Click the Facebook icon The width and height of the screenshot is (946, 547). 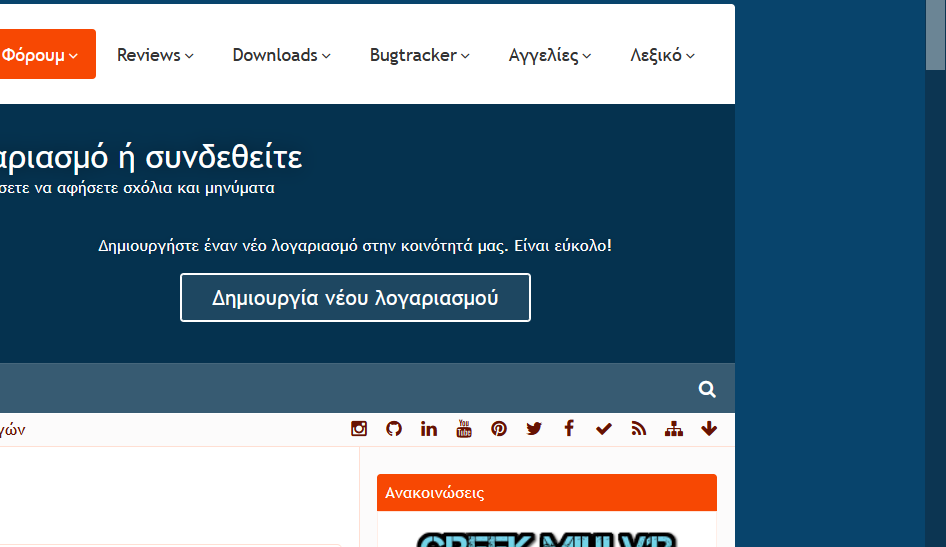(x=569, y=429)
